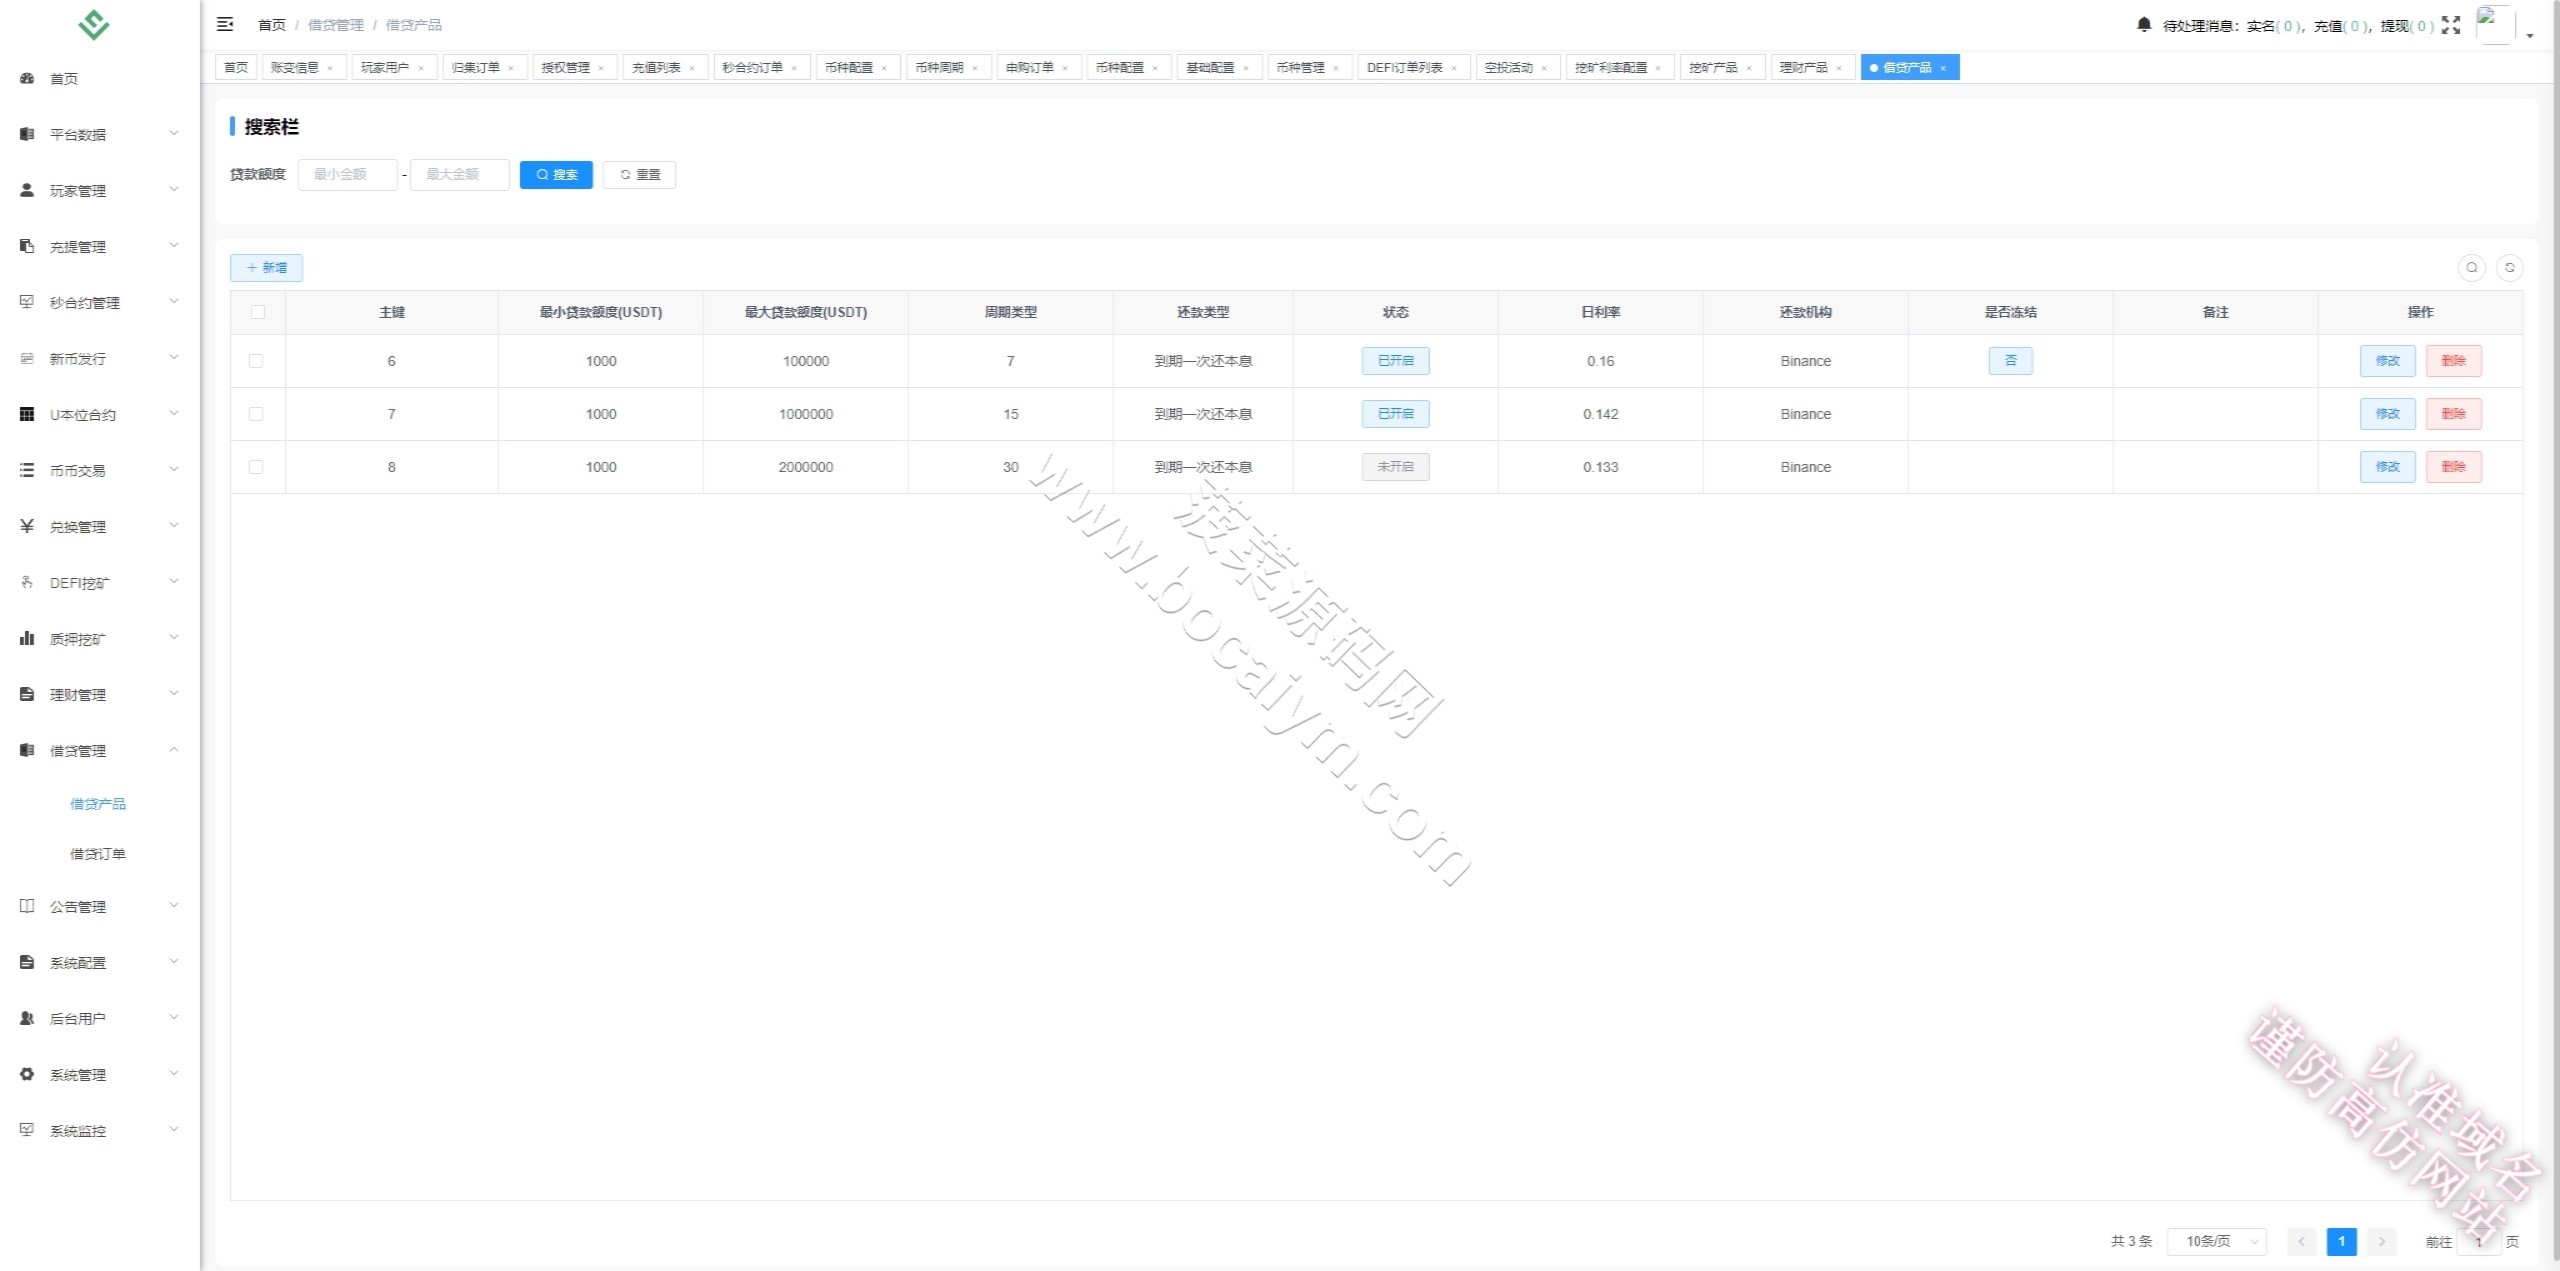Screen dimensions: 2560x1271
Task: Click 删除 for row with 主键 7
Action: pyautogui.click(x=2453, y=414)
